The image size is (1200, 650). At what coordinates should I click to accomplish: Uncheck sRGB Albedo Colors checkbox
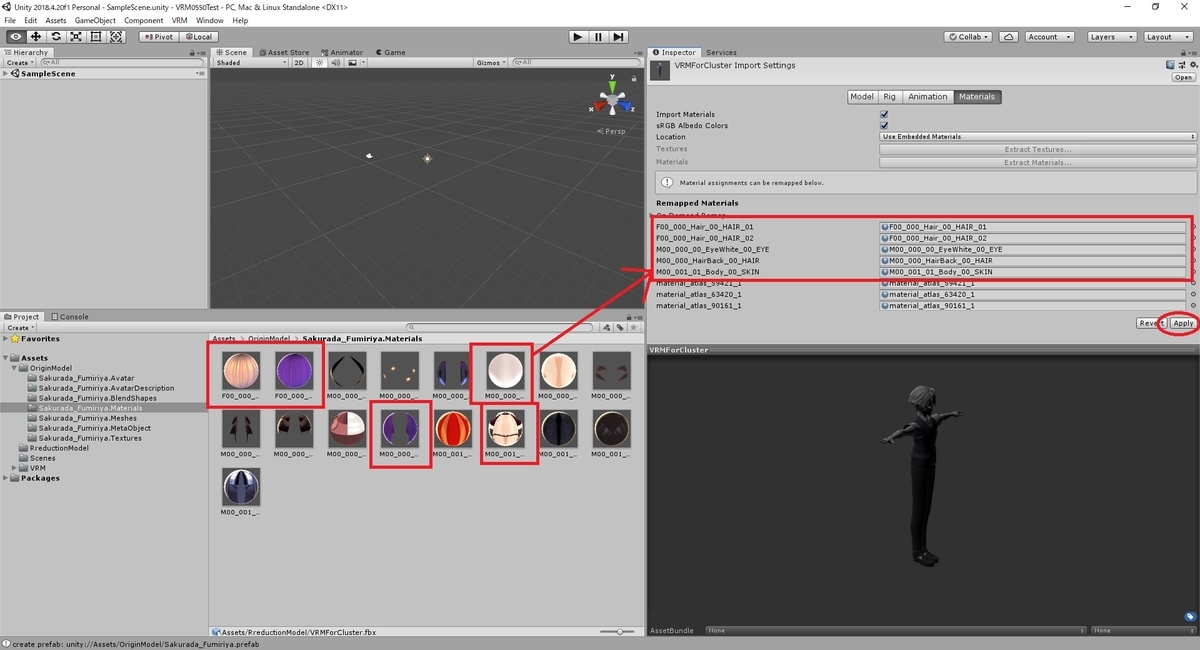click(x=884, y=126)
